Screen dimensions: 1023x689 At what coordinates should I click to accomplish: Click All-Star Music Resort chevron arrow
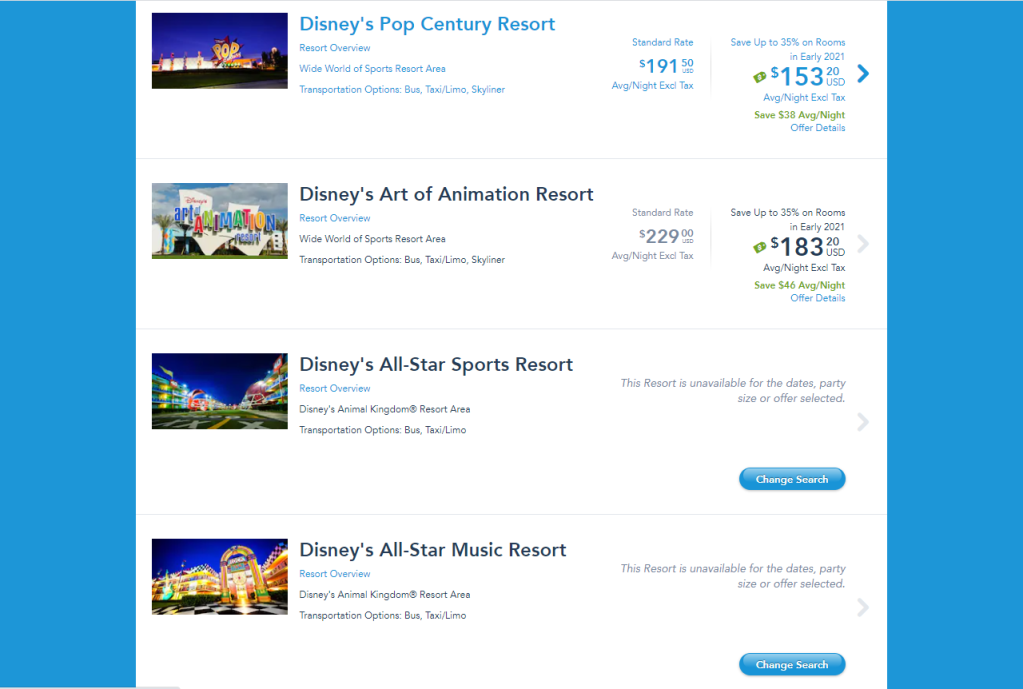[863, 608]
